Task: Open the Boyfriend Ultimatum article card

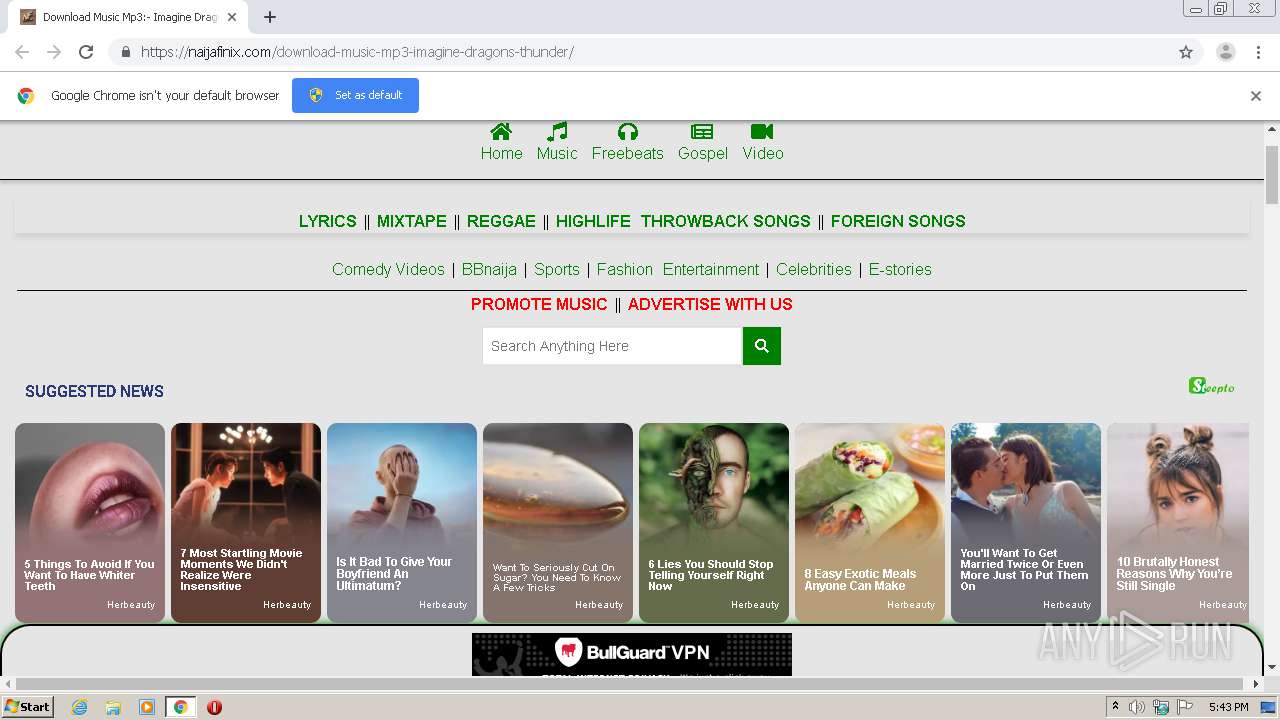Action: 402,522
